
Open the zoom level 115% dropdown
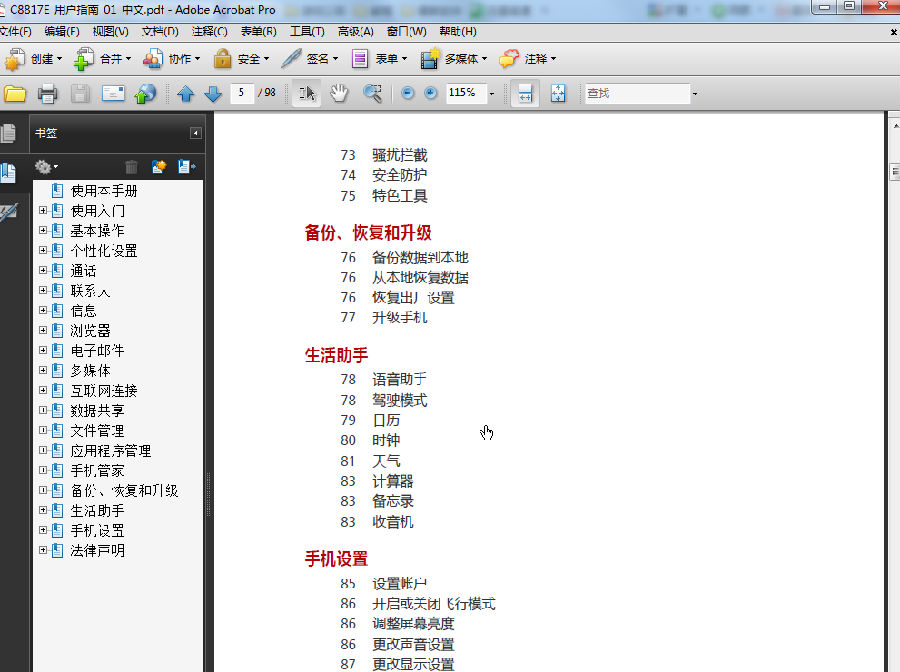[x=492, y=93]
